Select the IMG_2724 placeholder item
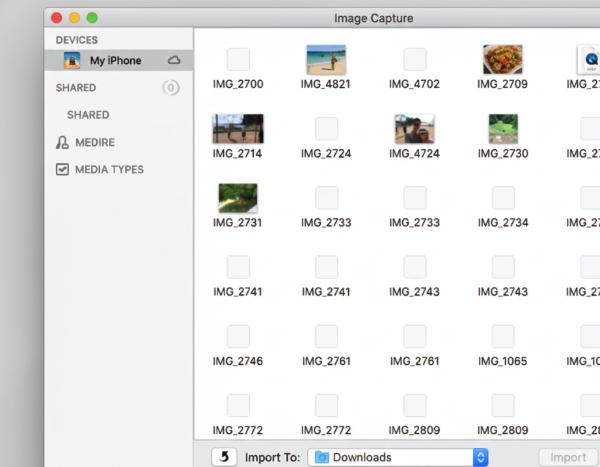 click(x=326, y=129)
